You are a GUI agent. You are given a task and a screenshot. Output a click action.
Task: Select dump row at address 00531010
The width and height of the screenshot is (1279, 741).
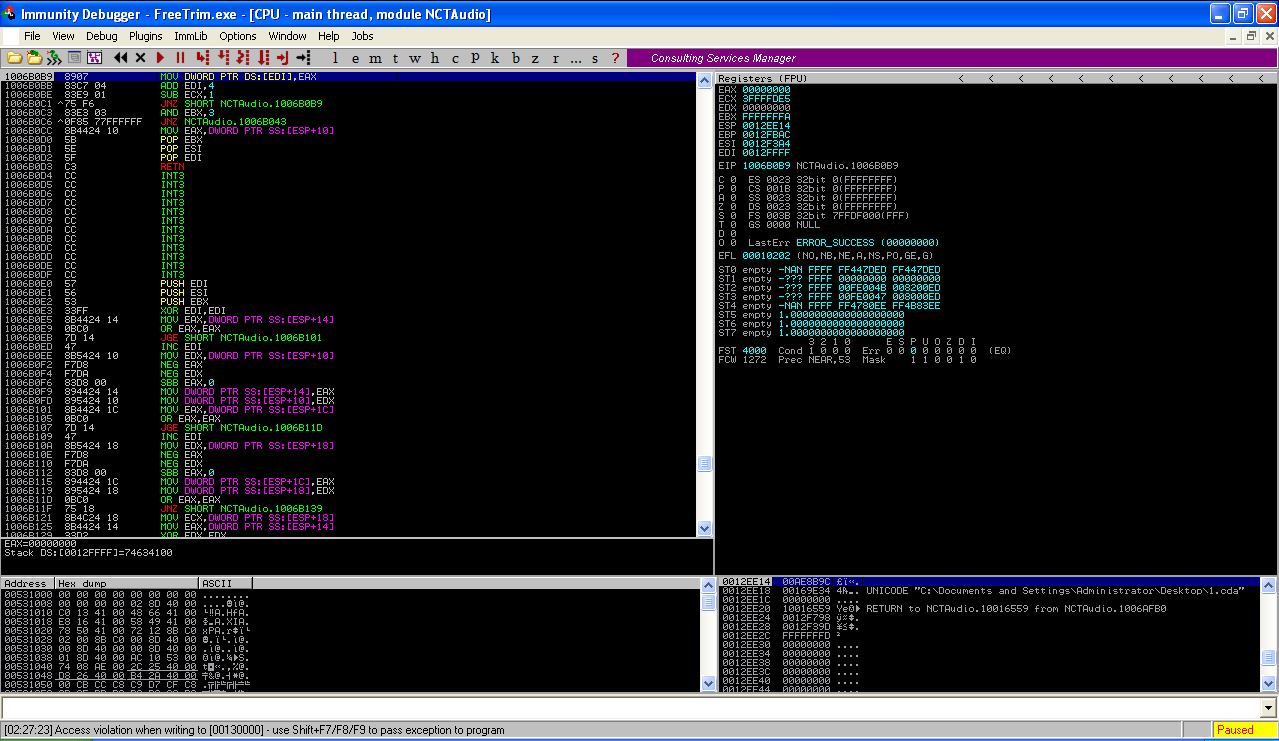[x=349, y=612]
